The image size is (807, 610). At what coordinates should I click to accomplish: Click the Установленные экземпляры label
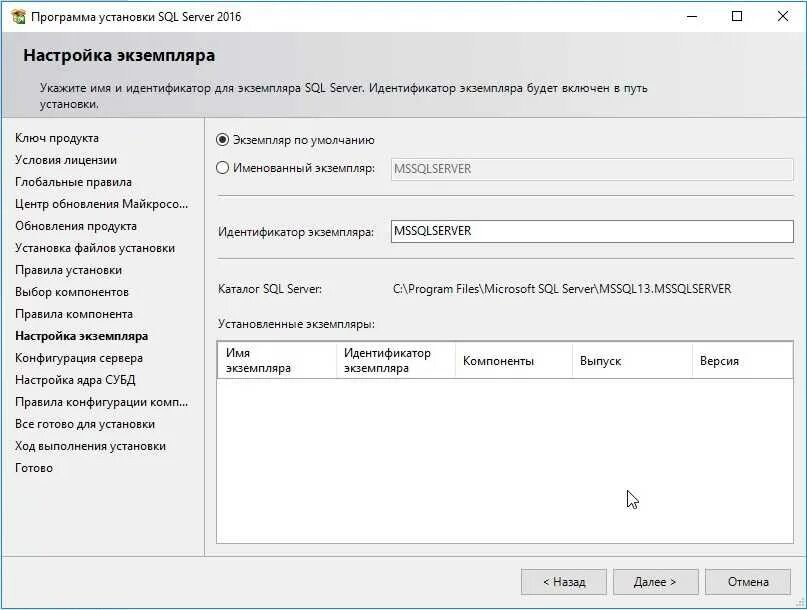pos(296,324)
